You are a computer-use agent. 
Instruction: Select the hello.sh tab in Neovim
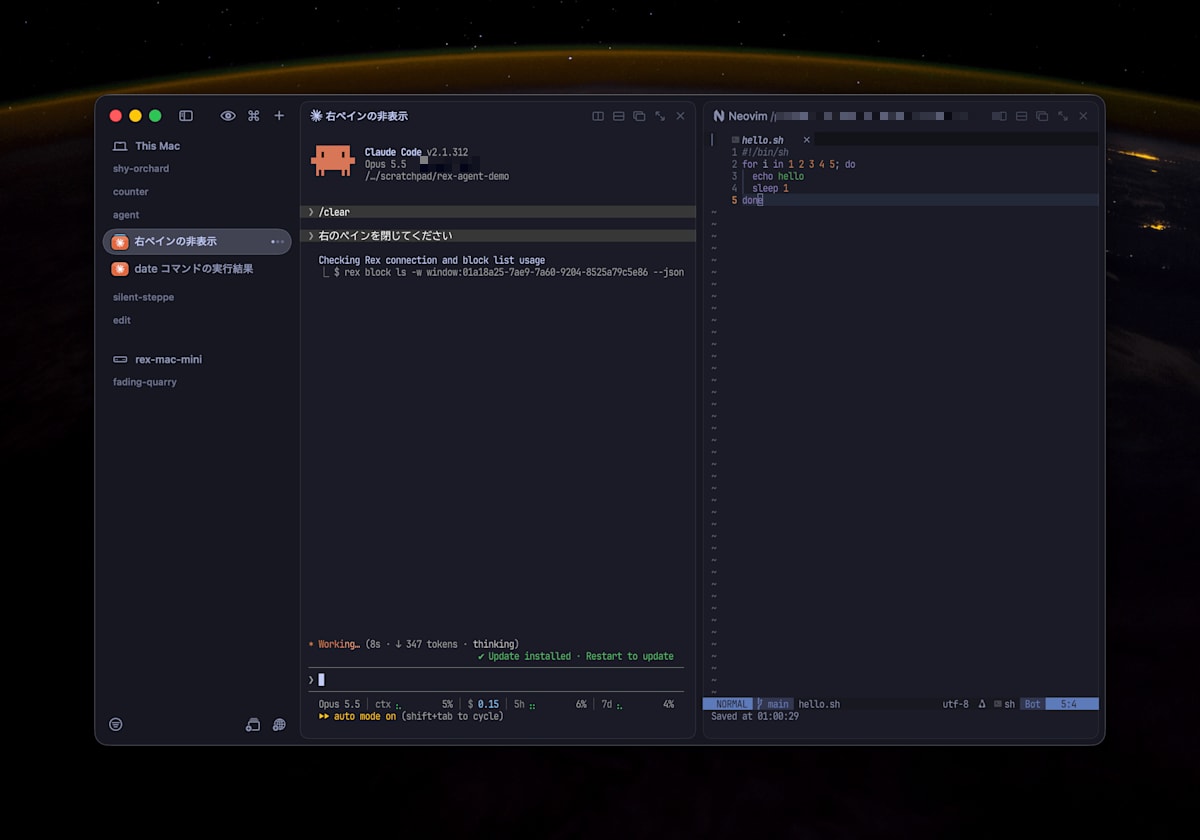click(x=763, y=140)
